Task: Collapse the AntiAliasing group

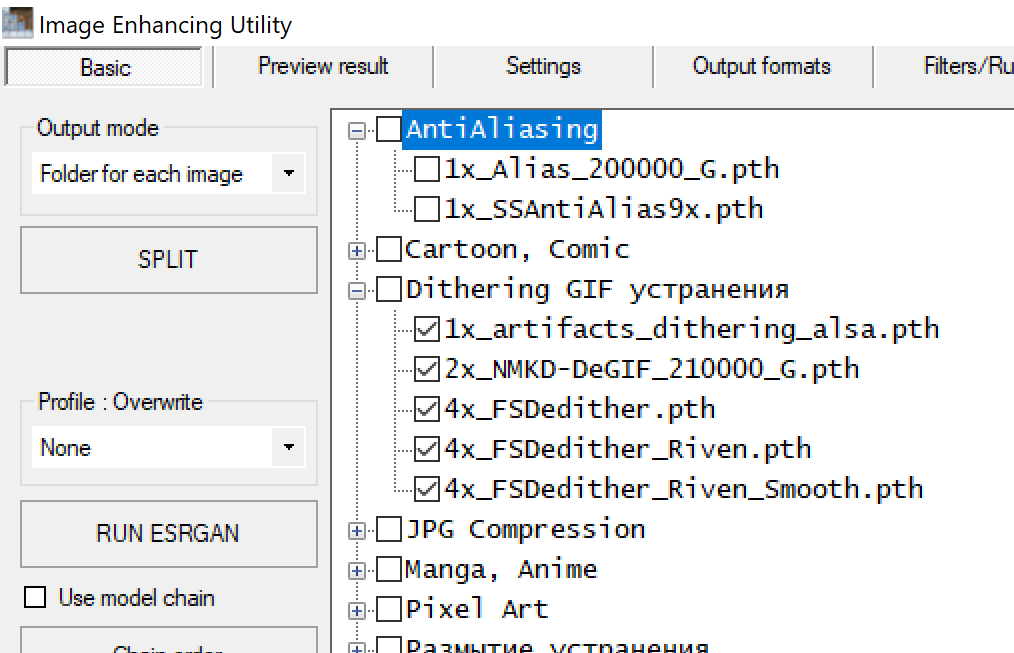Action: tap(356, 129)
